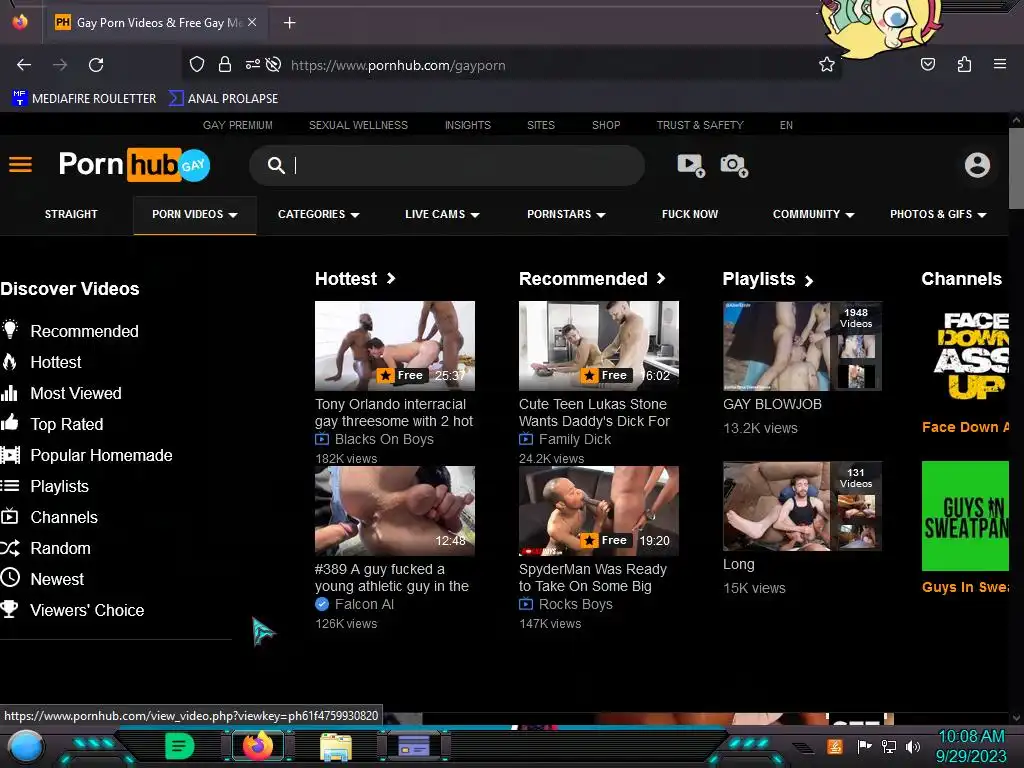Open the SHOP top link

(x=606, y=125)
